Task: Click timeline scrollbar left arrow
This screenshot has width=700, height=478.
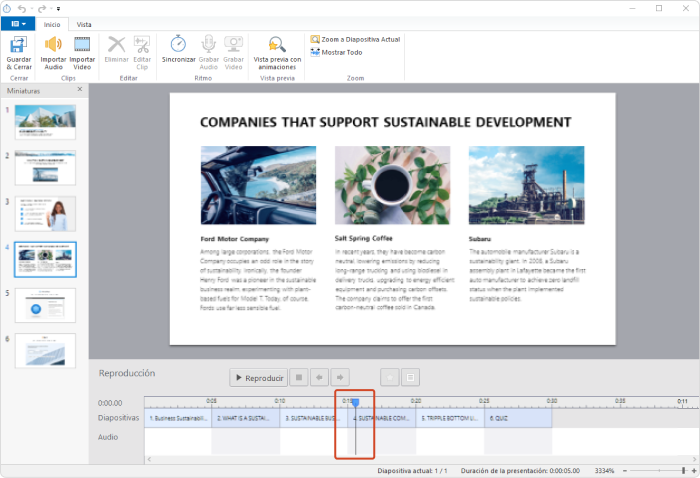Action: 149,459
